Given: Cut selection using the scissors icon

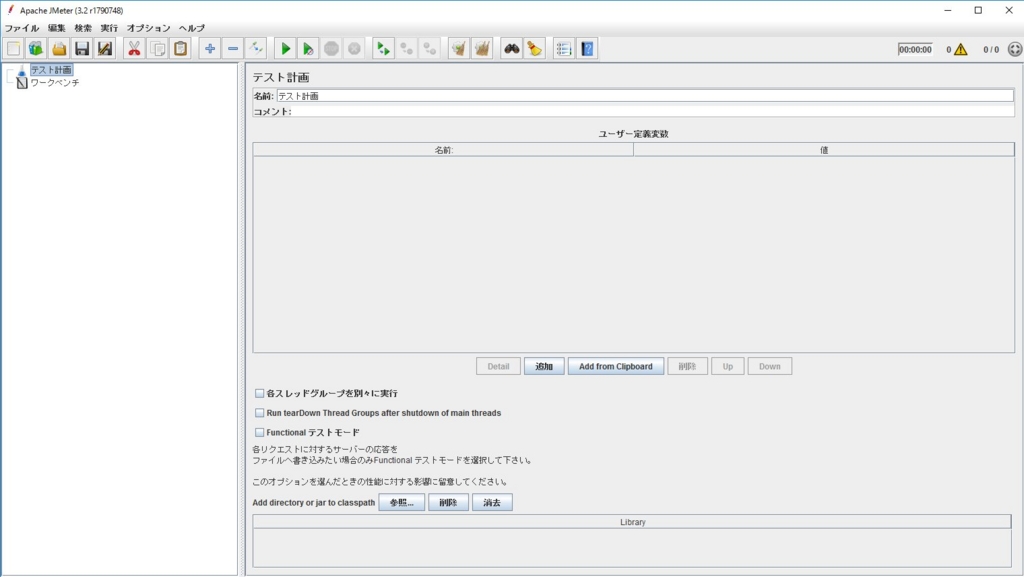Looking at the screenshot, I should pyautogui.click(x=134, y=49).
